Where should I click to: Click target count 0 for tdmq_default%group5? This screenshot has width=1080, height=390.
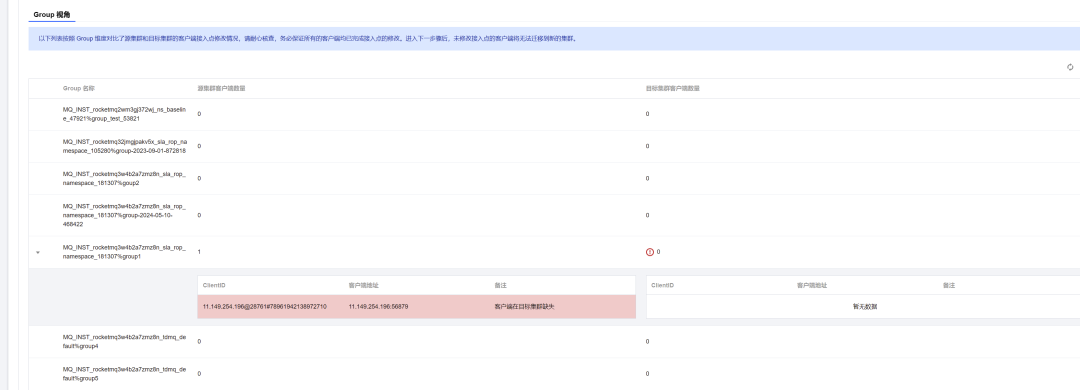[x=647, y=374]
